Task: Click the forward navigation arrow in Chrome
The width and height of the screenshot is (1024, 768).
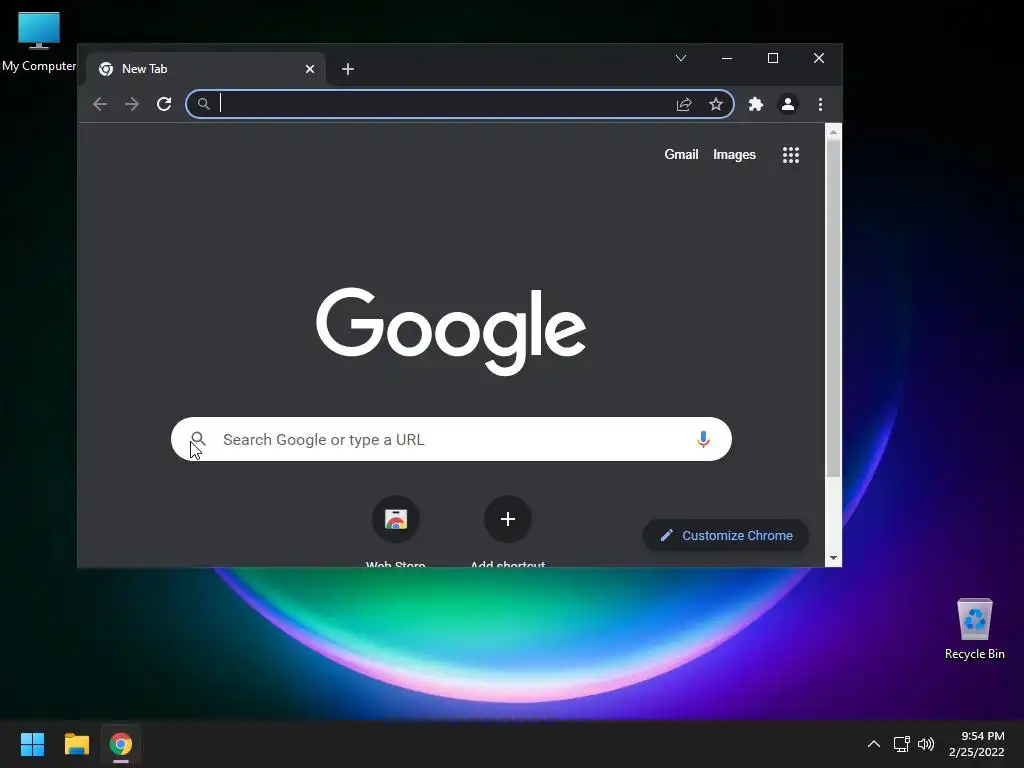Action: [x=132, y=104]
